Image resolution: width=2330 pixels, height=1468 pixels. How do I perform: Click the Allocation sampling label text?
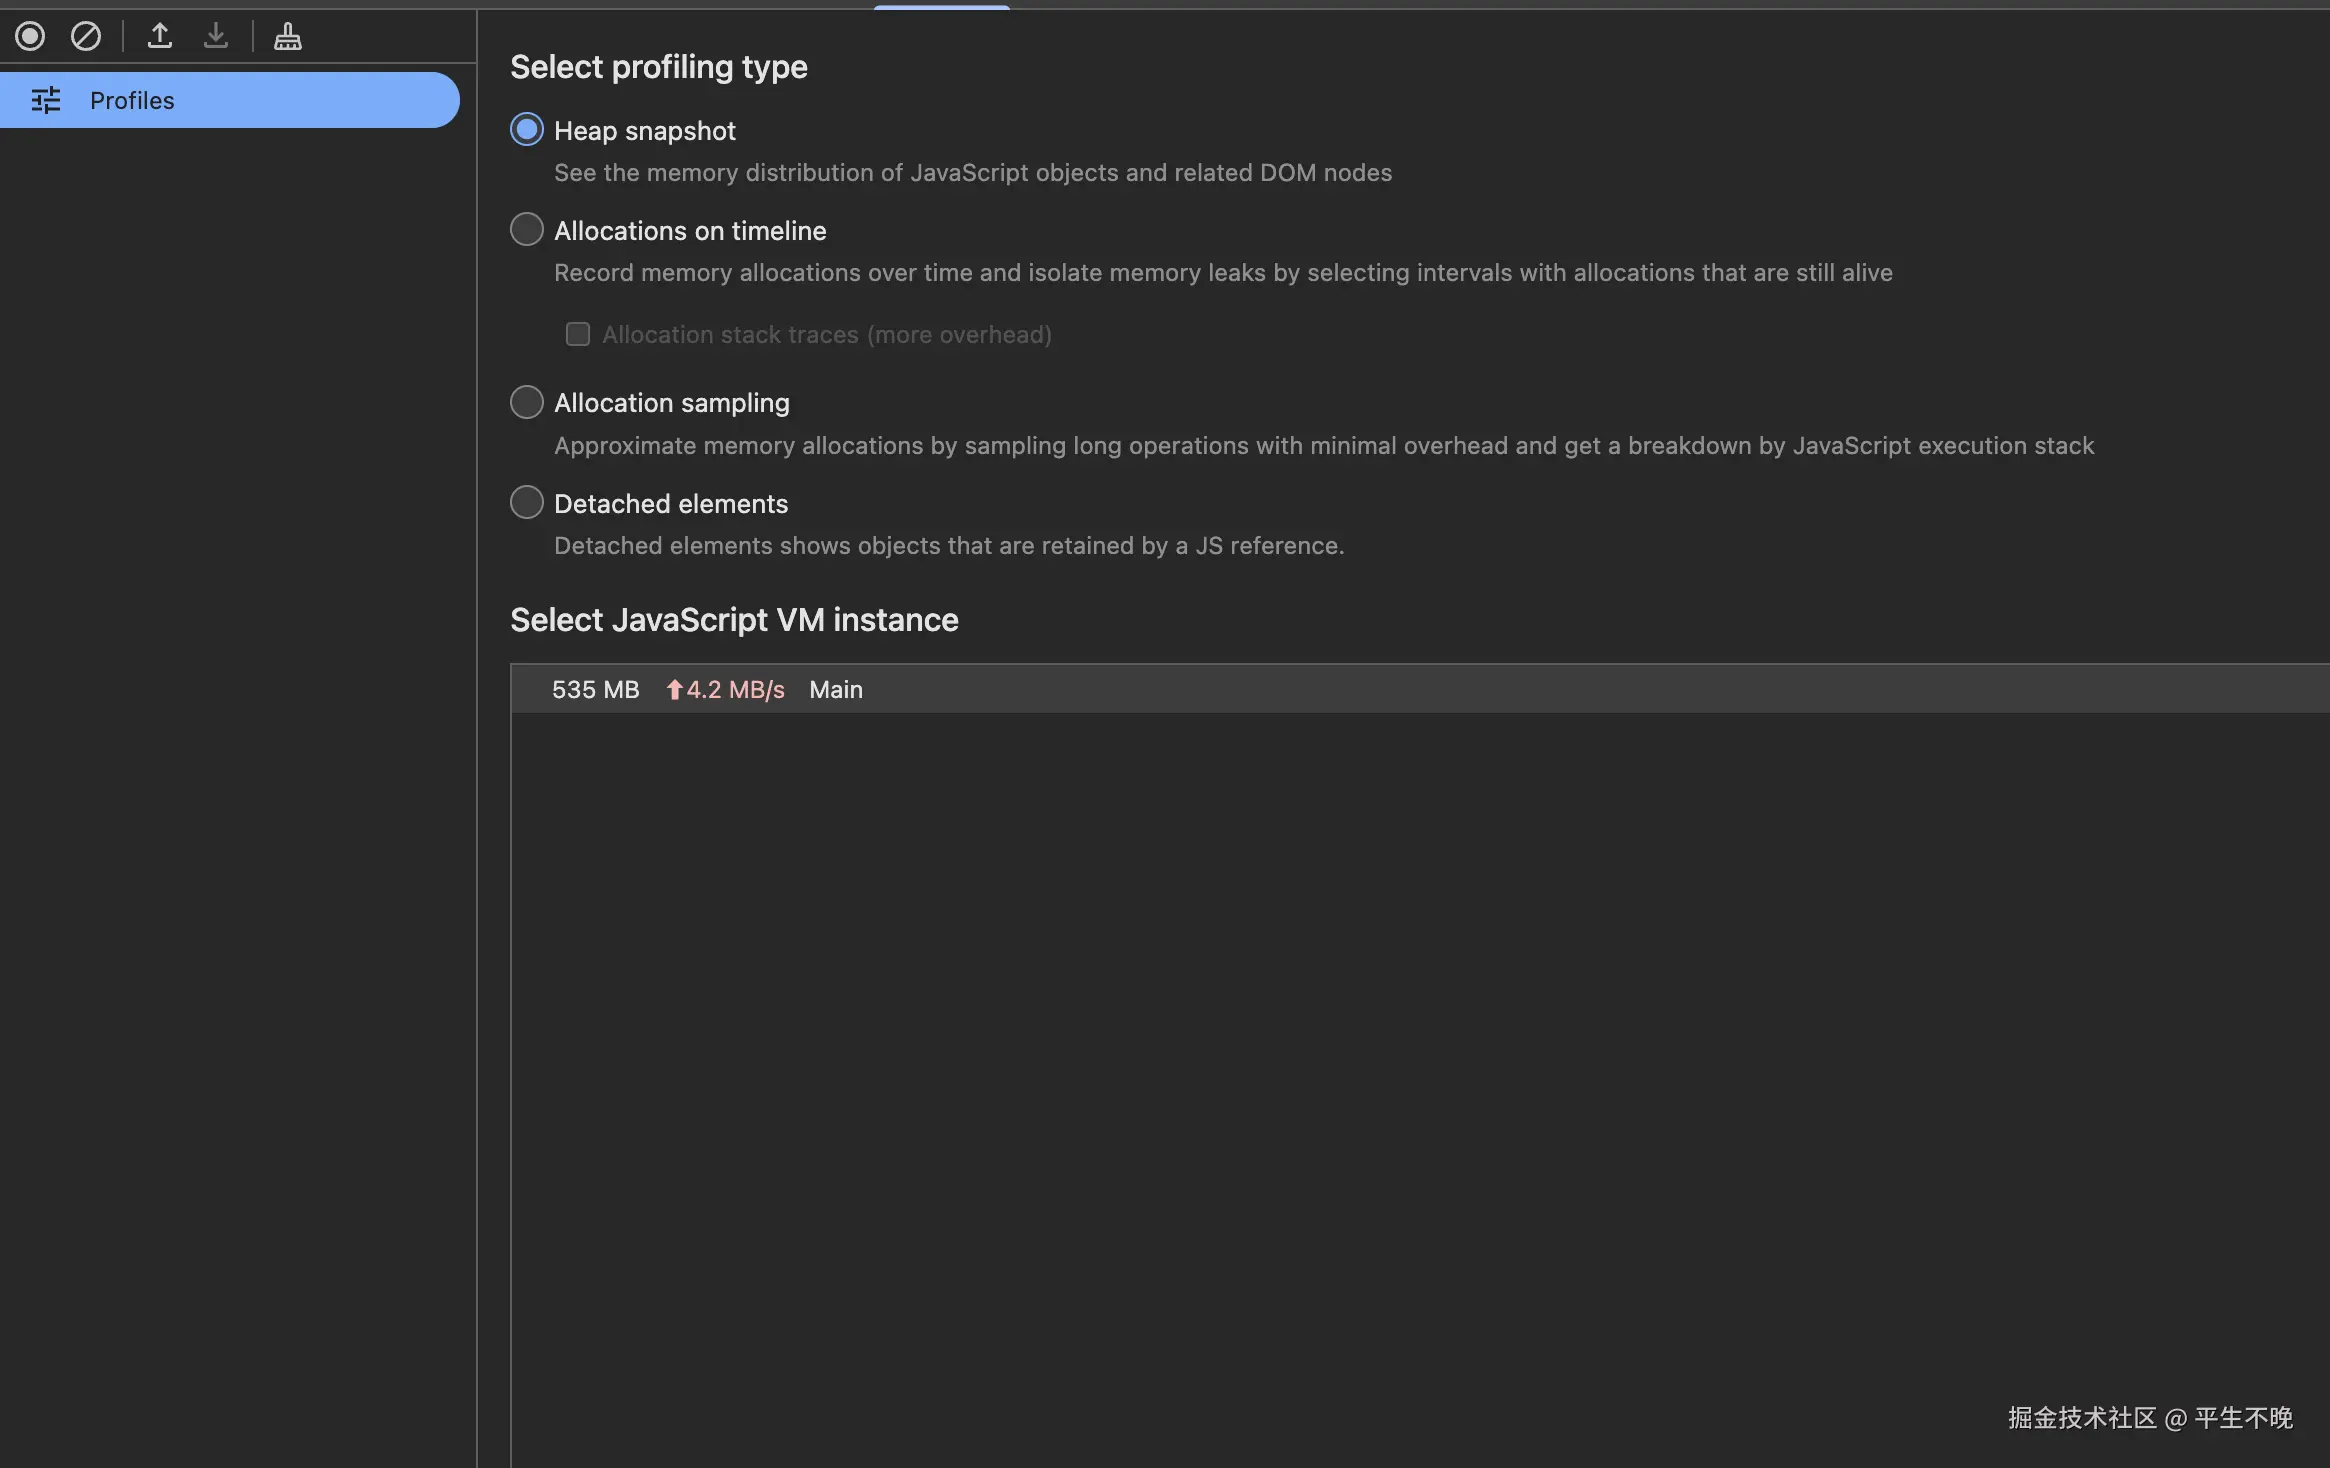672,403
